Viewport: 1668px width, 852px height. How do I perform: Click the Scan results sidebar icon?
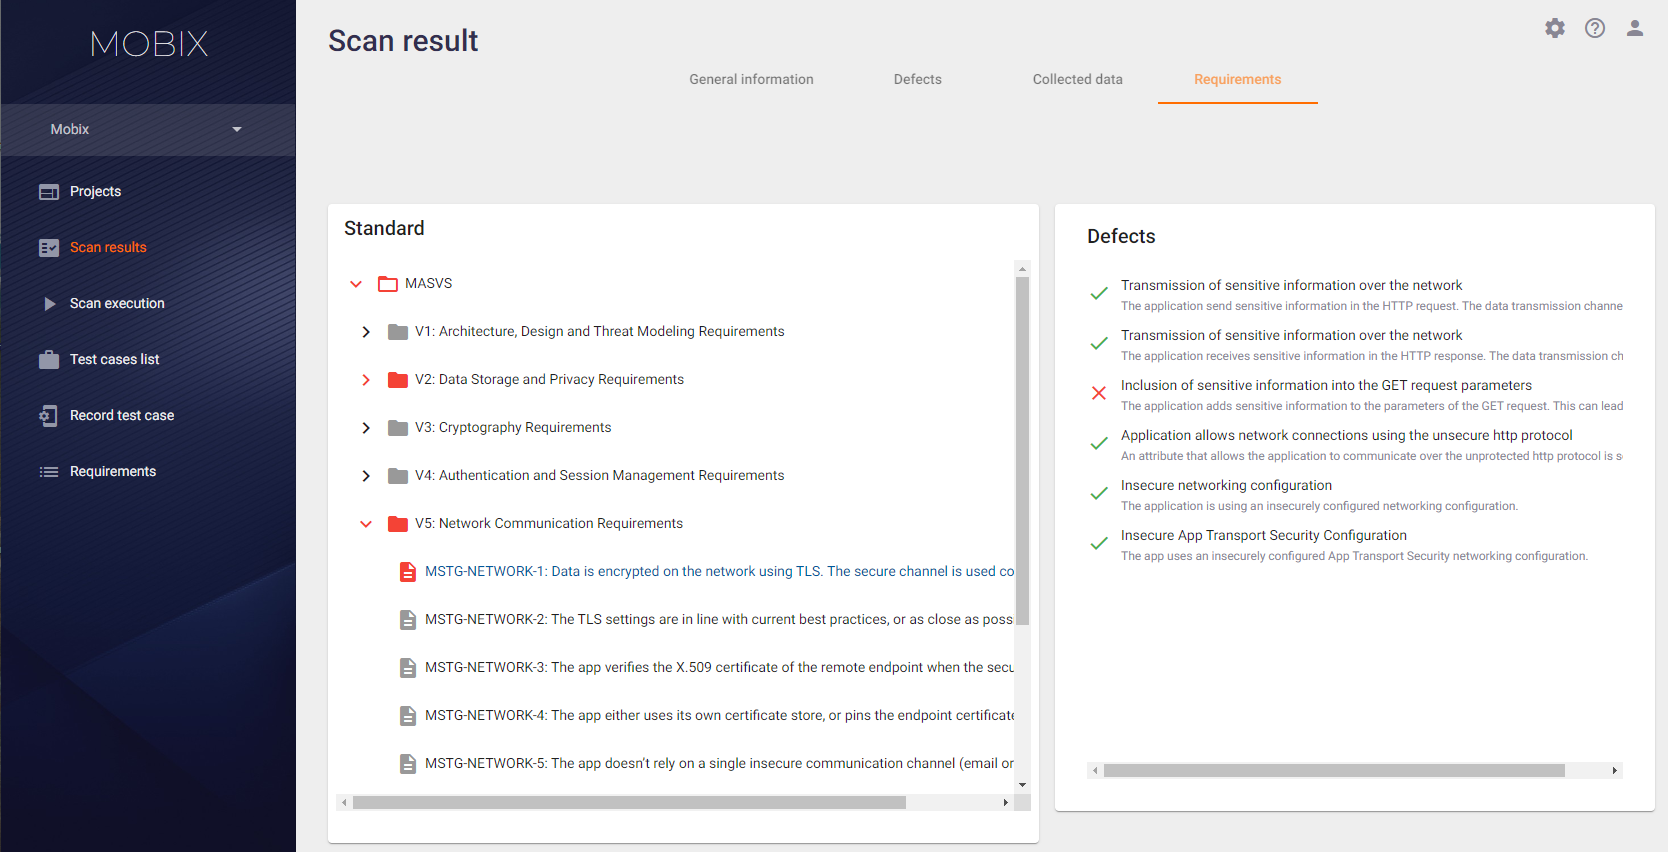(x=49, y=248)
